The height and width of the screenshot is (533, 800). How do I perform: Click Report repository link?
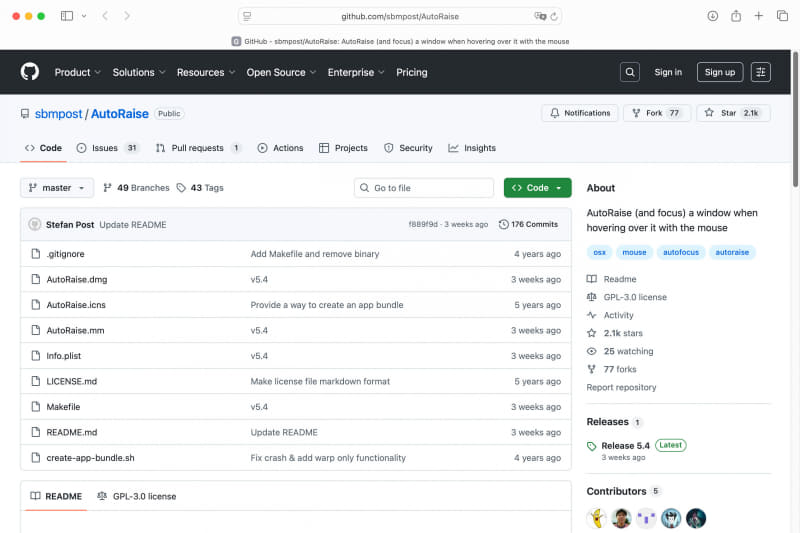pos(621,387)
